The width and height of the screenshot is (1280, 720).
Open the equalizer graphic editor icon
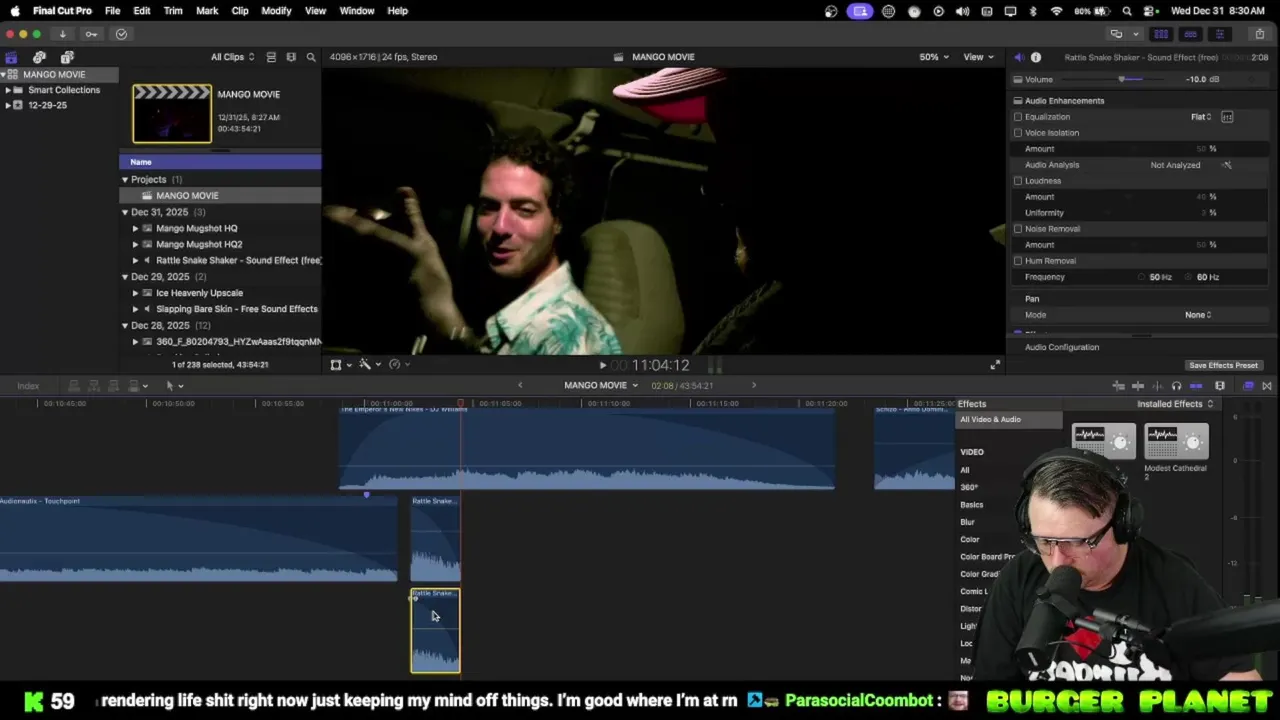tap(1227, 117)
